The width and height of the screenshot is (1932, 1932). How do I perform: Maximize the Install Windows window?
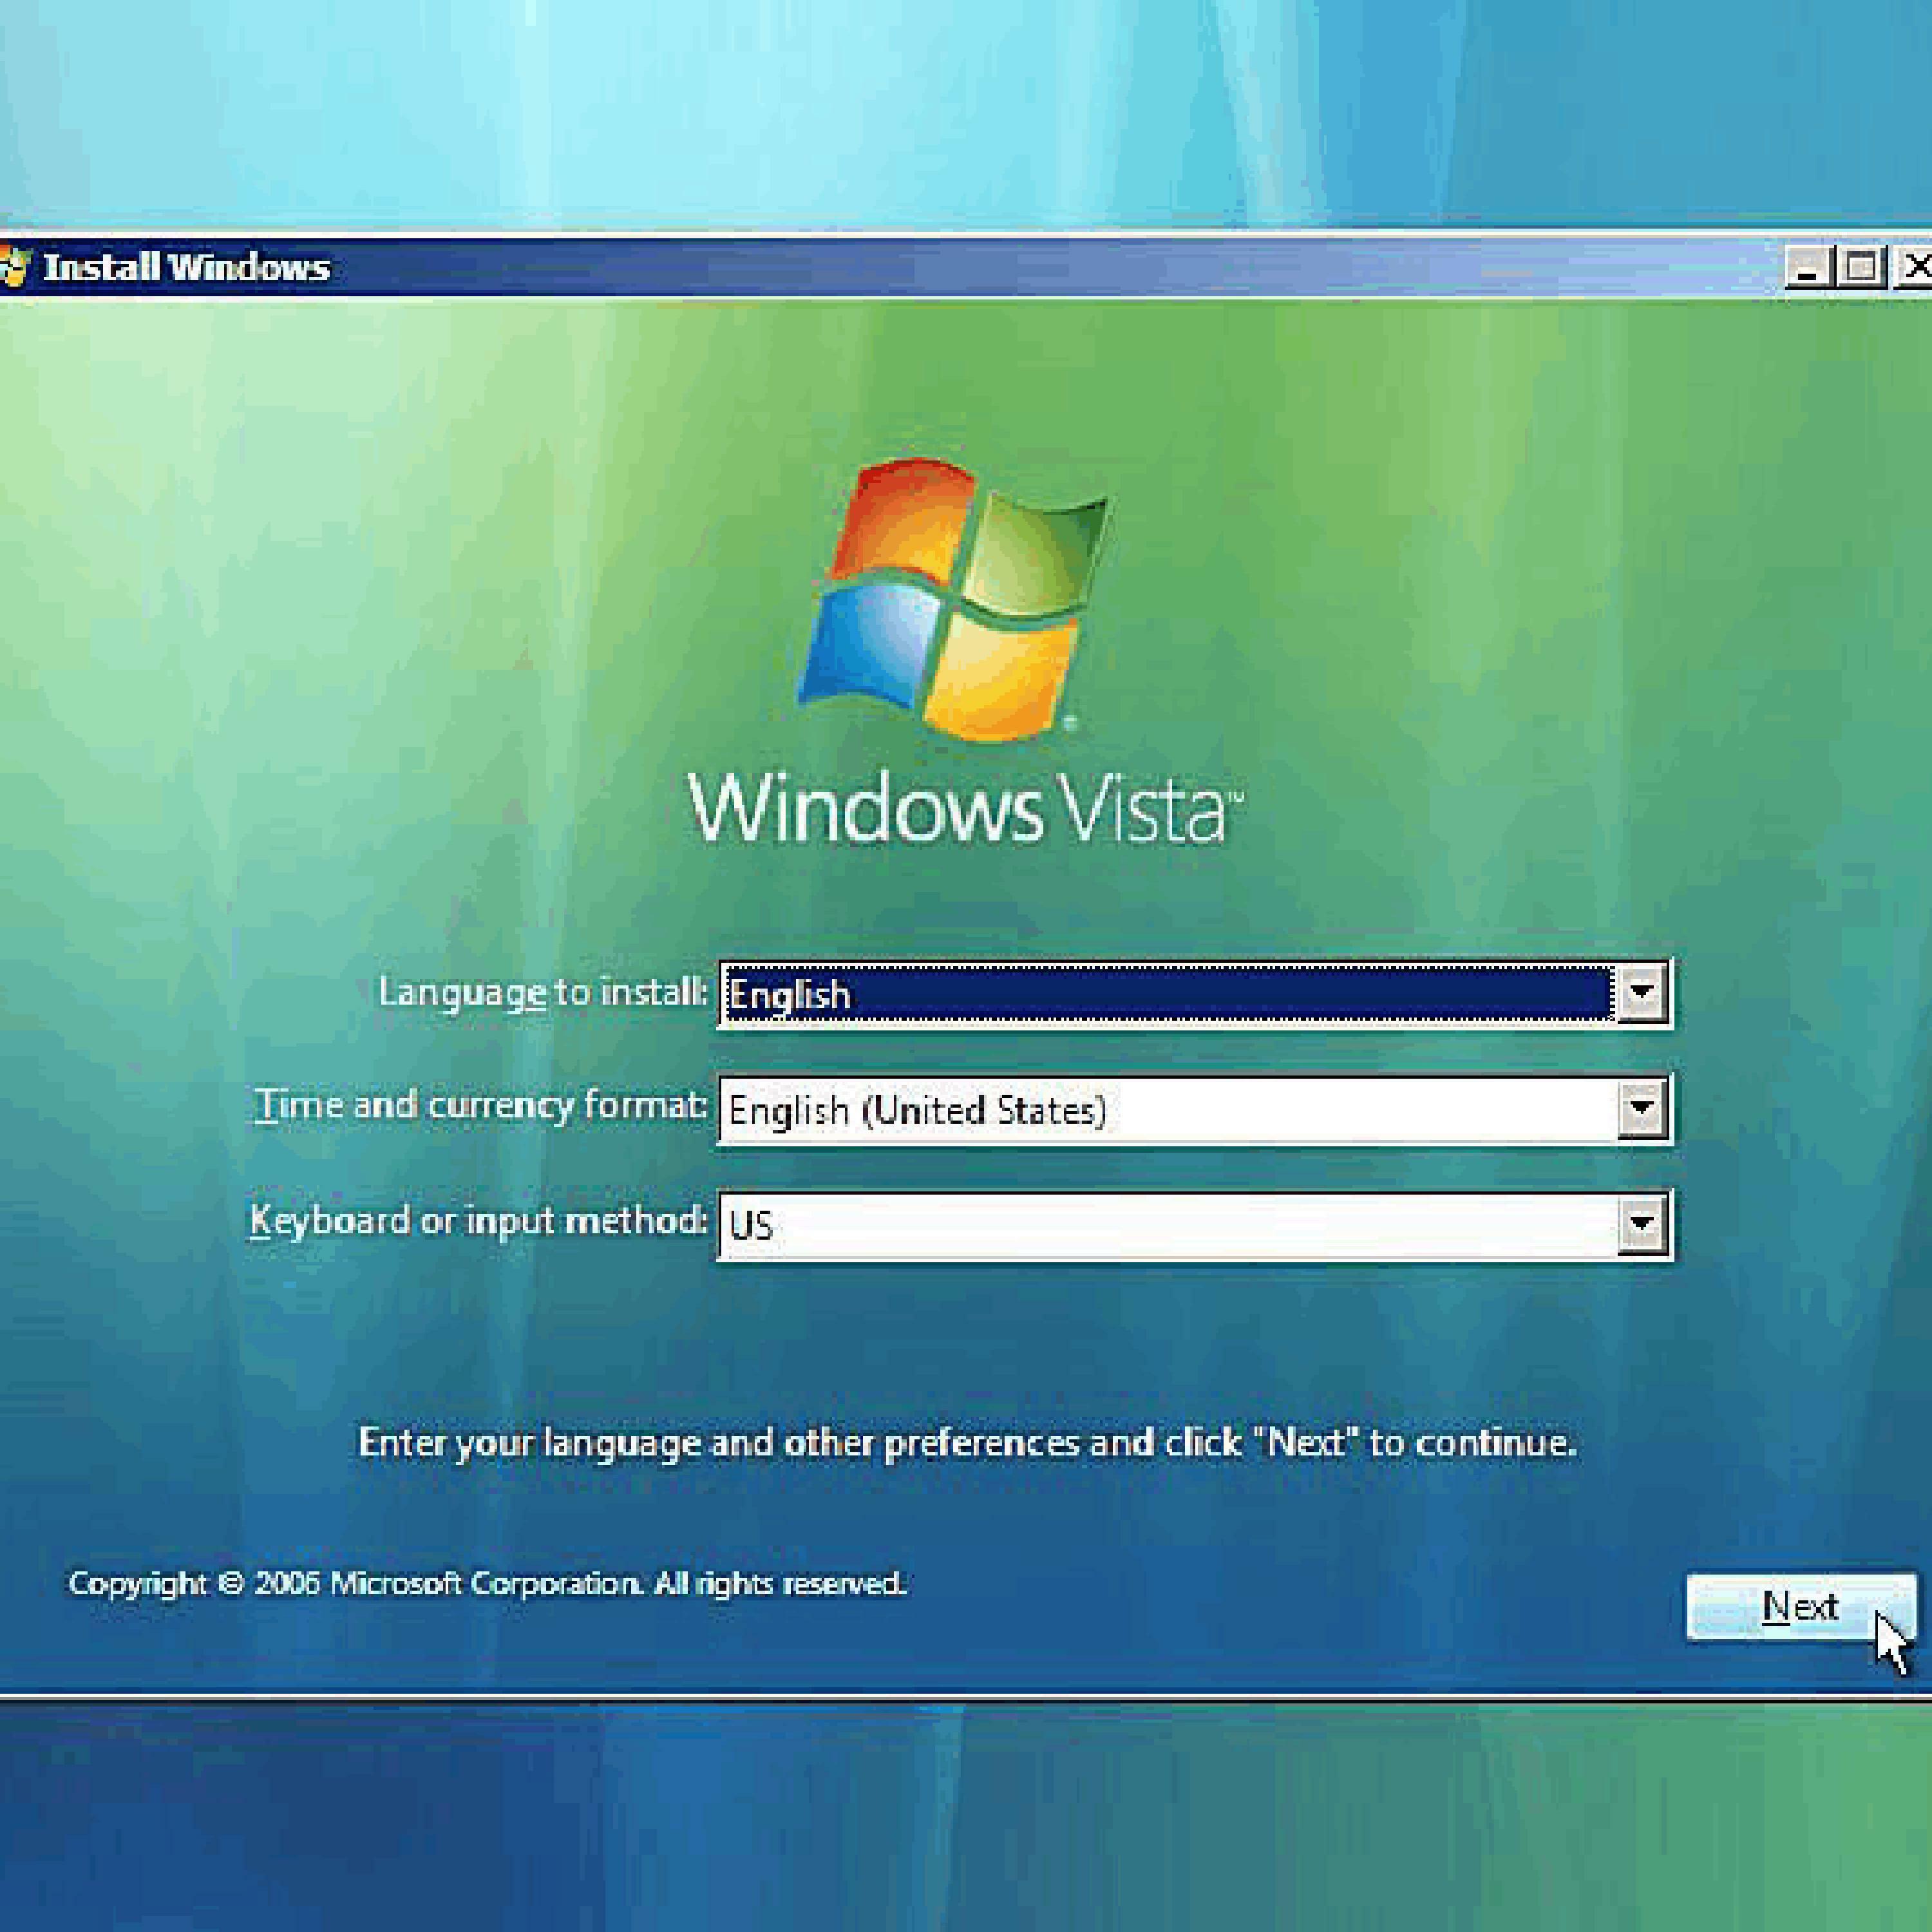pos(1861,268)
